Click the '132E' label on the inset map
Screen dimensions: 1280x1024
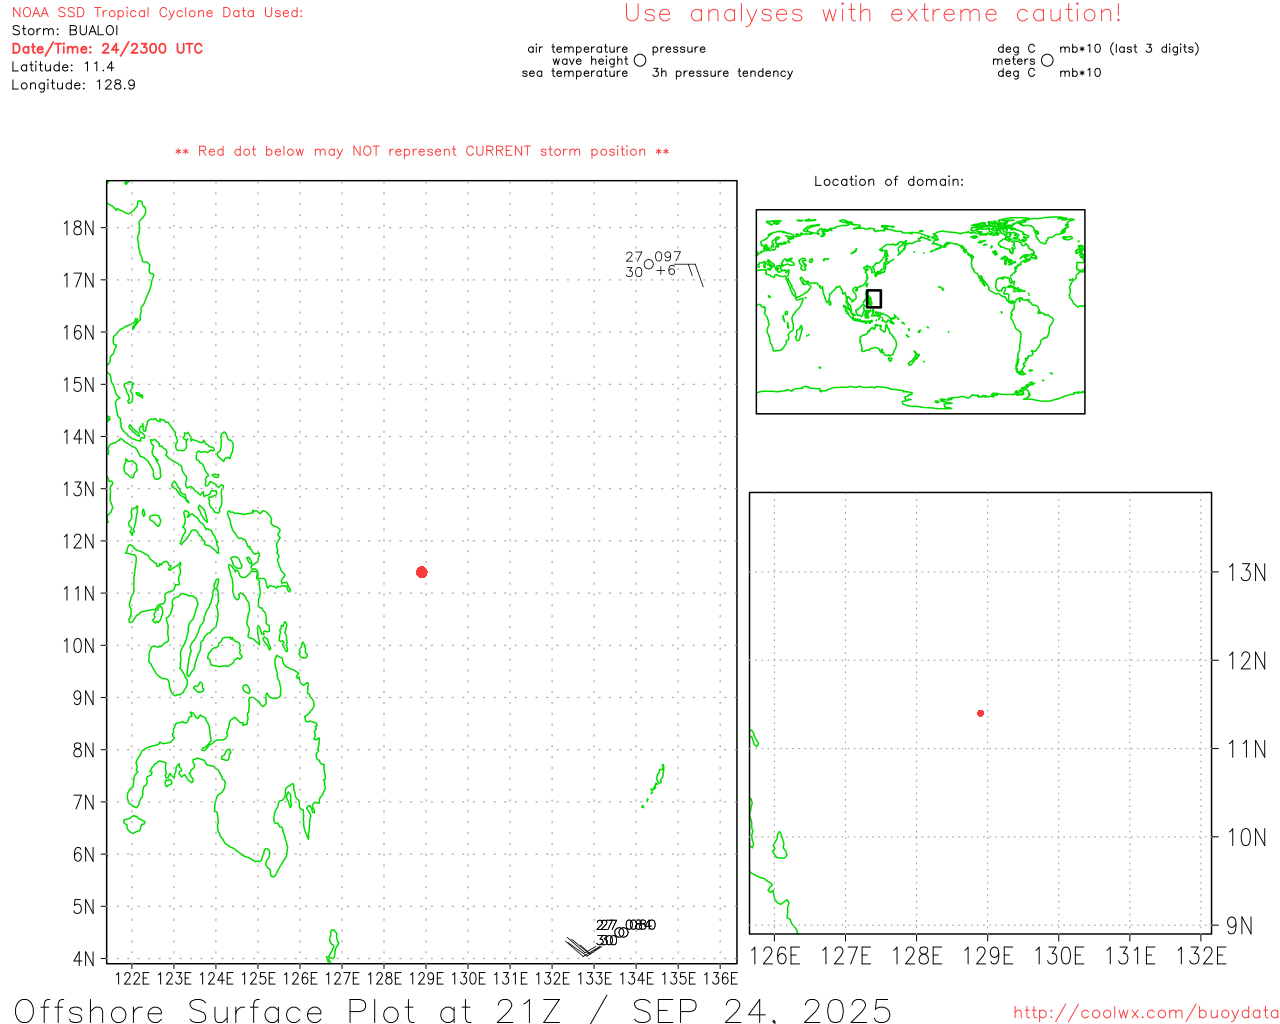[1201, 956]
